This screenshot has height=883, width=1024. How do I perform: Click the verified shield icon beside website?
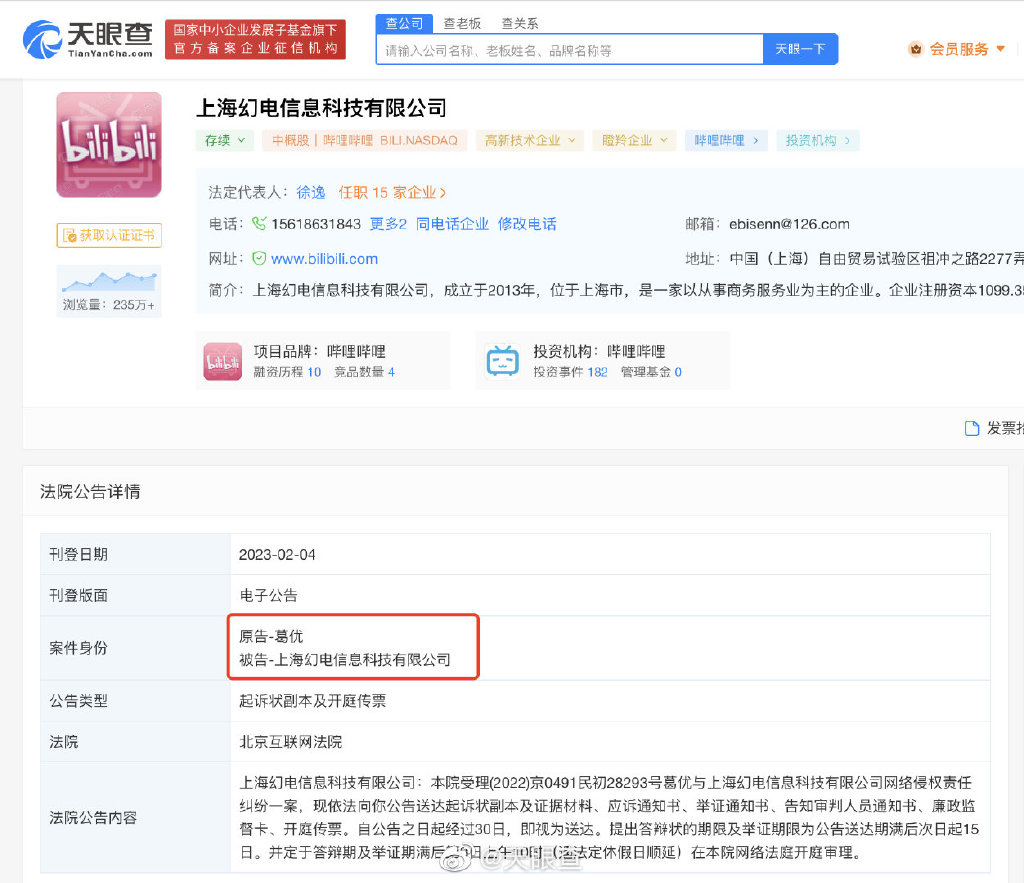259,259
